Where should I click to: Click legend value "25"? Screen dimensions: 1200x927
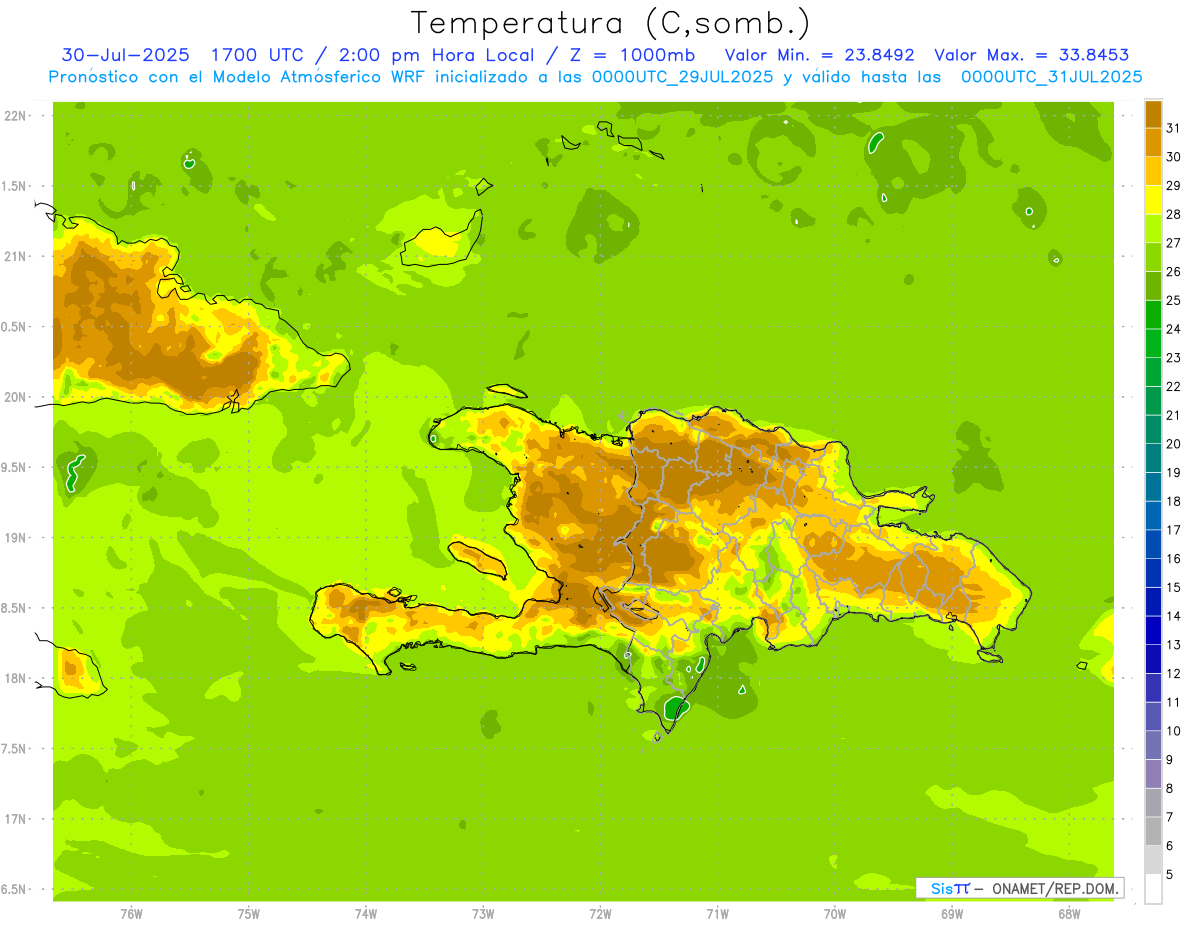[1174, 300]
